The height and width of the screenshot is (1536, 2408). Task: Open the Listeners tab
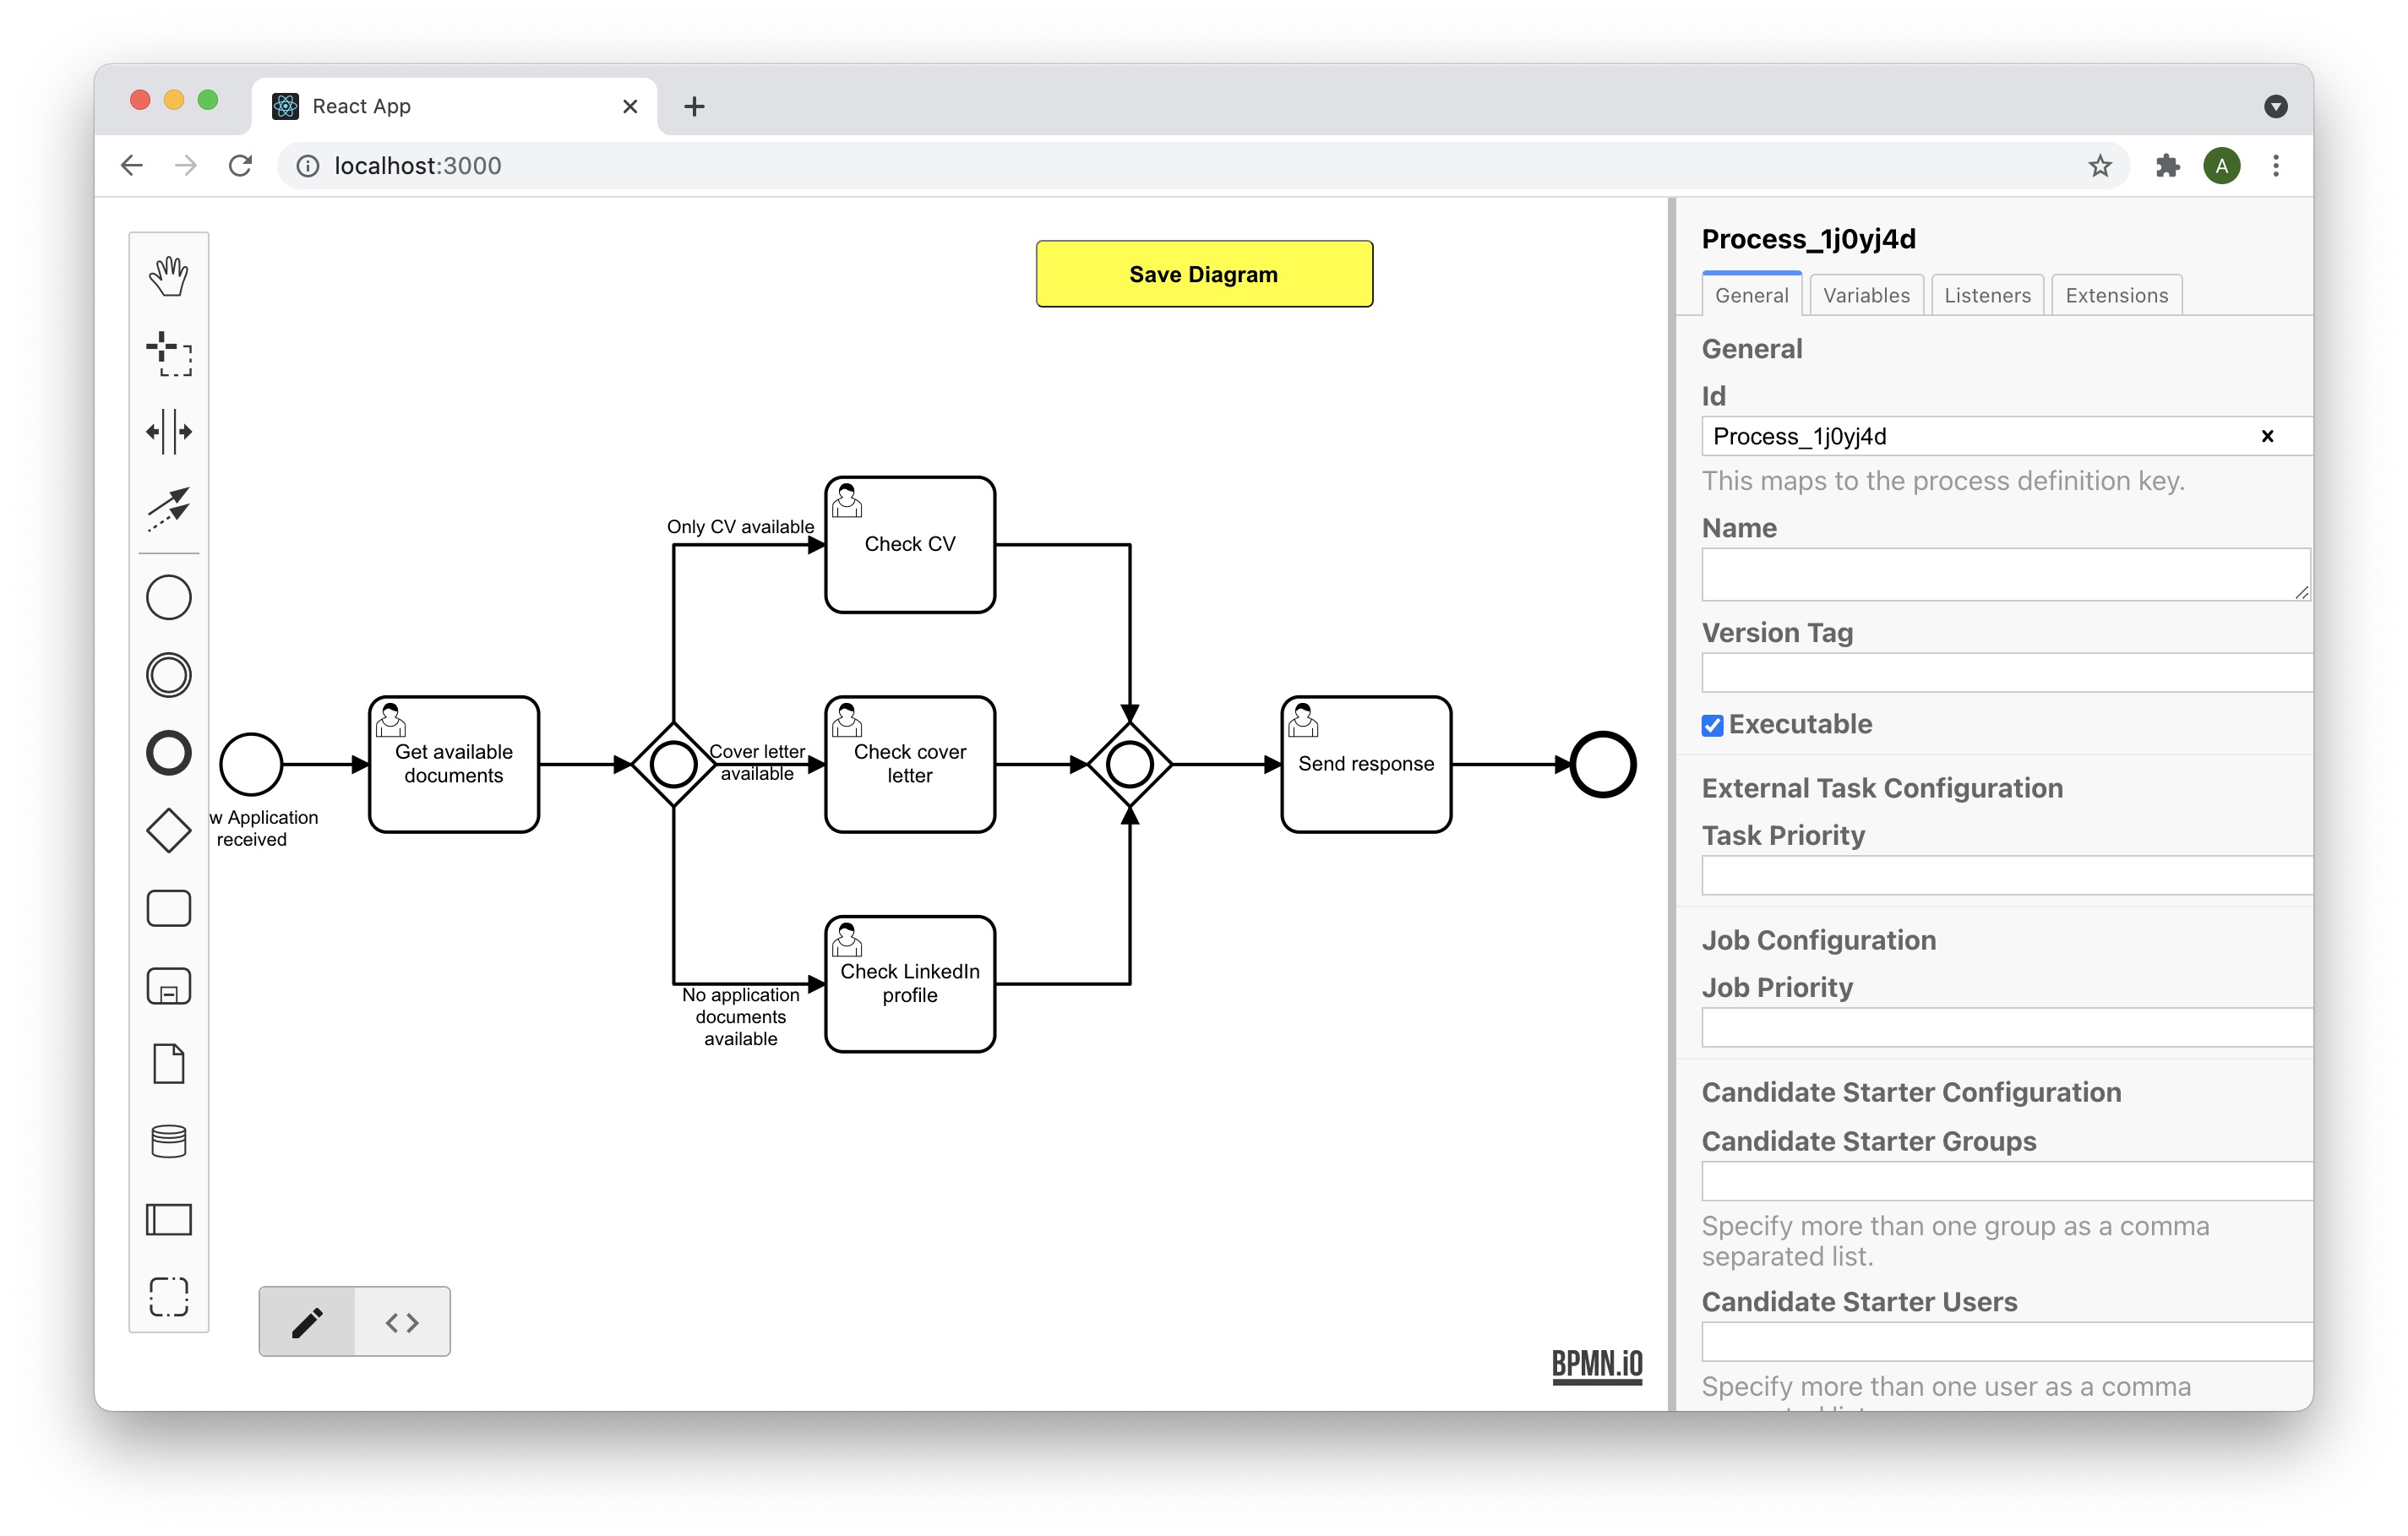pos(1986,296)
